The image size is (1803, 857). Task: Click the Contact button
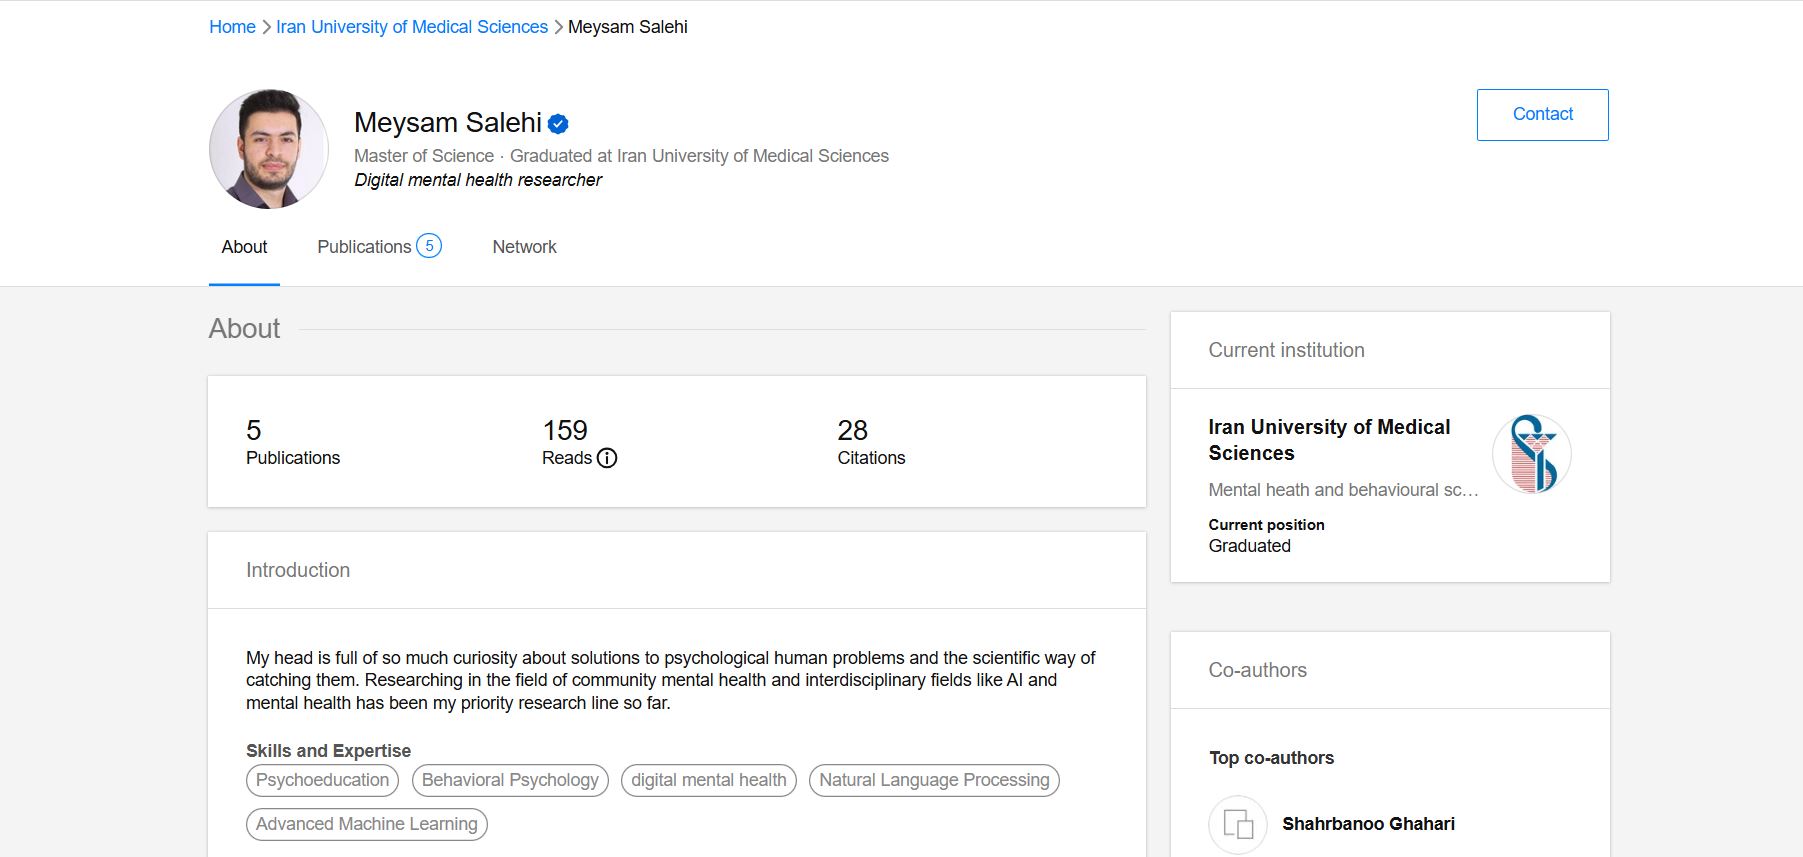coord(1542,115)
